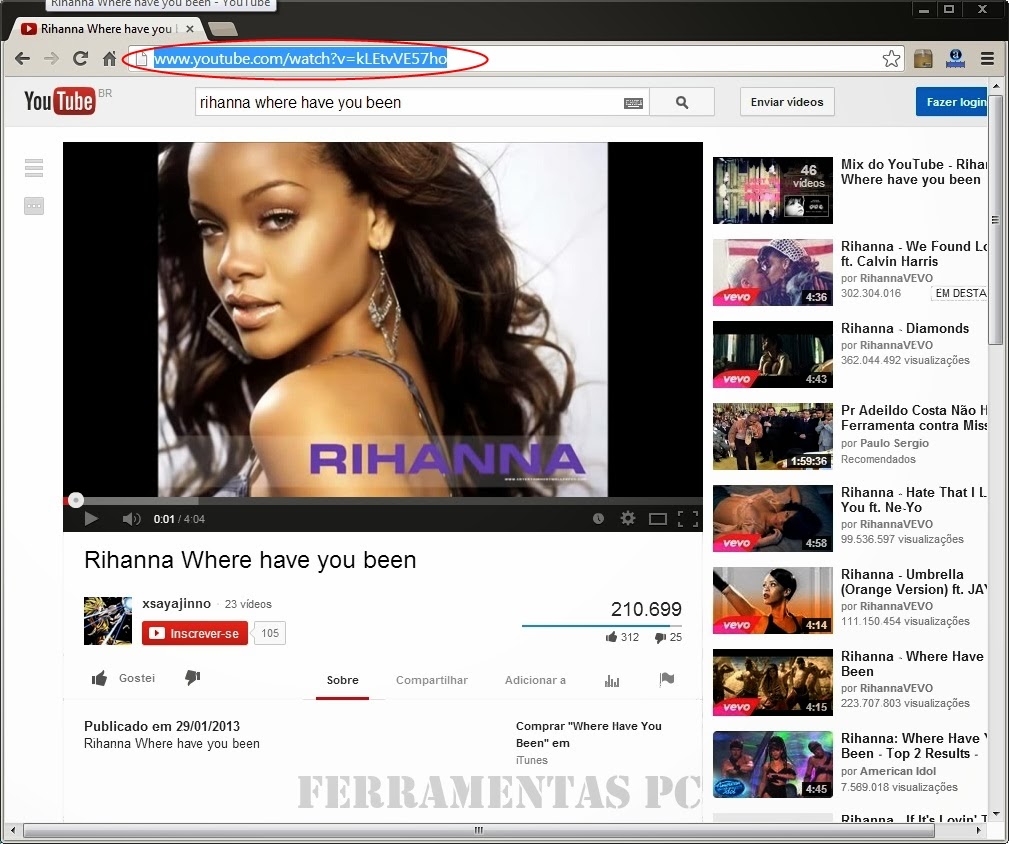Image resolution: width=1009 pixels, height=844 pixels.
Task: Click the magnifier search button
Action: (x=682, y=102)
